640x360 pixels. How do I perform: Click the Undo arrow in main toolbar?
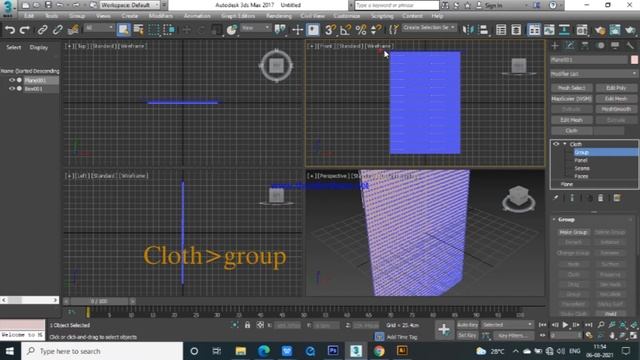pyautogui.click(x=10, y=30)
